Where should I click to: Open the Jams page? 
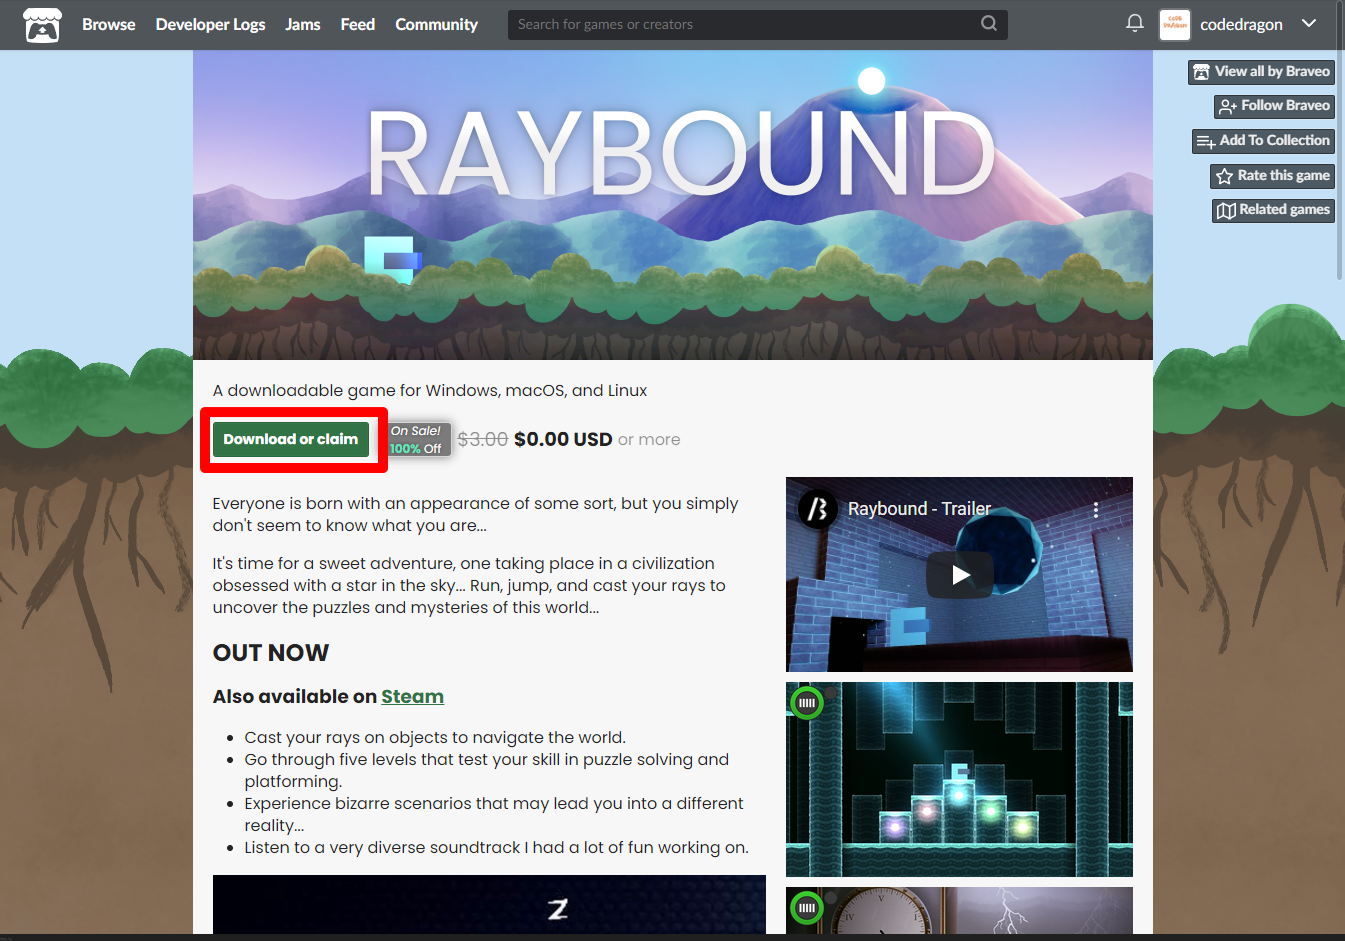(303, 25)
